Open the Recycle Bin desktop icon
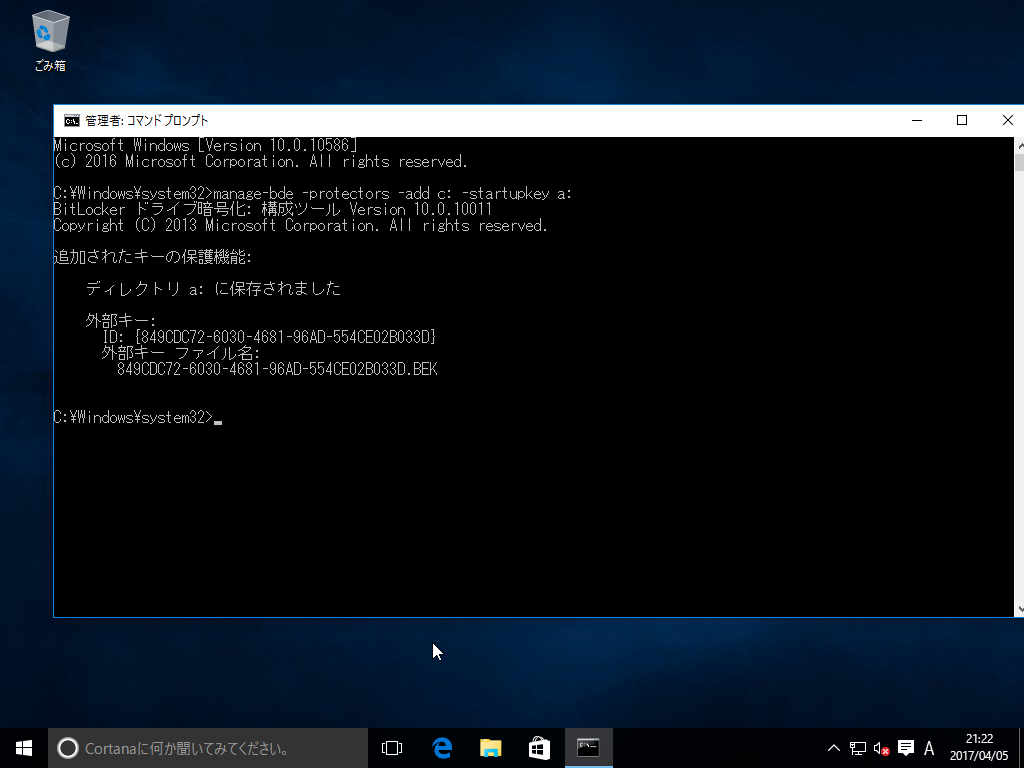 click(x=50, y=40)
